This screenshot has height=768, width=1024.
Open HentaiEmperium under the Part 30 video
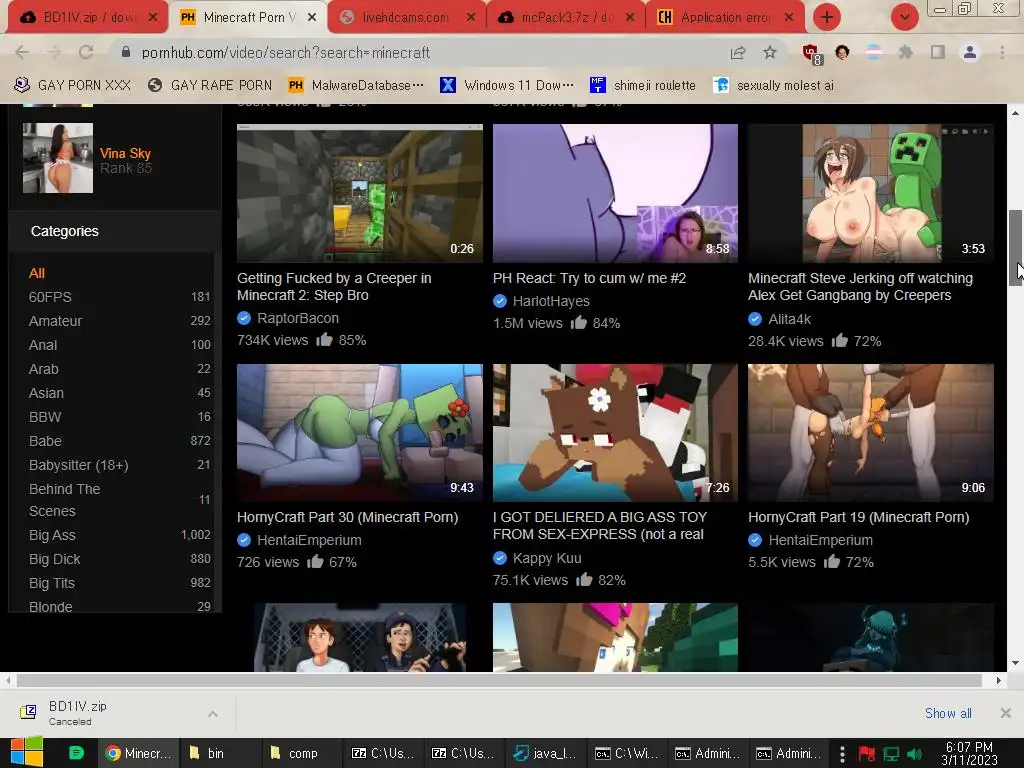point(309,540)
